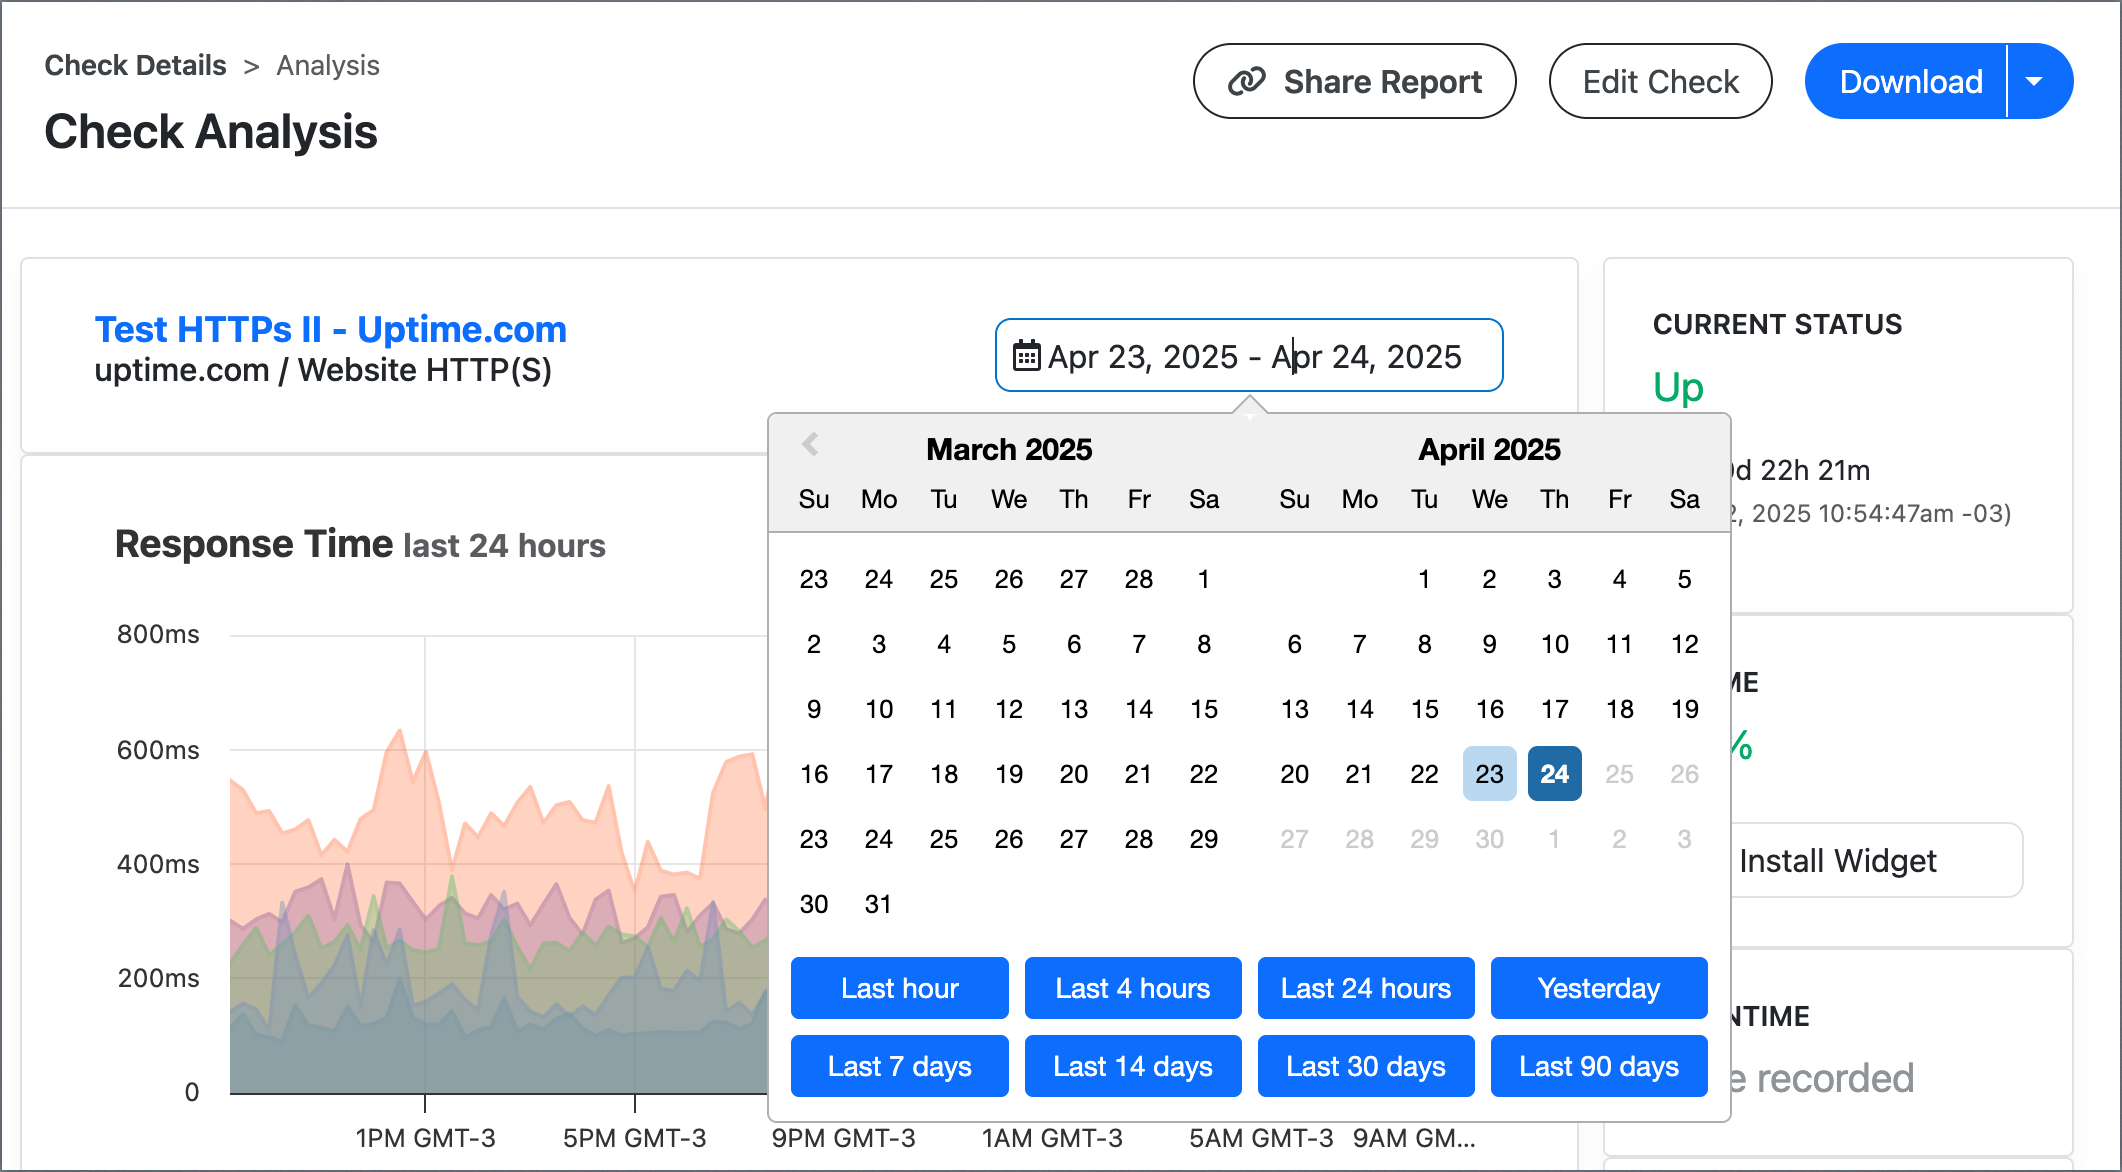Click the Check Details breadcrumb
Viewport: 2122px width, 1172px height.
(135, 64)
